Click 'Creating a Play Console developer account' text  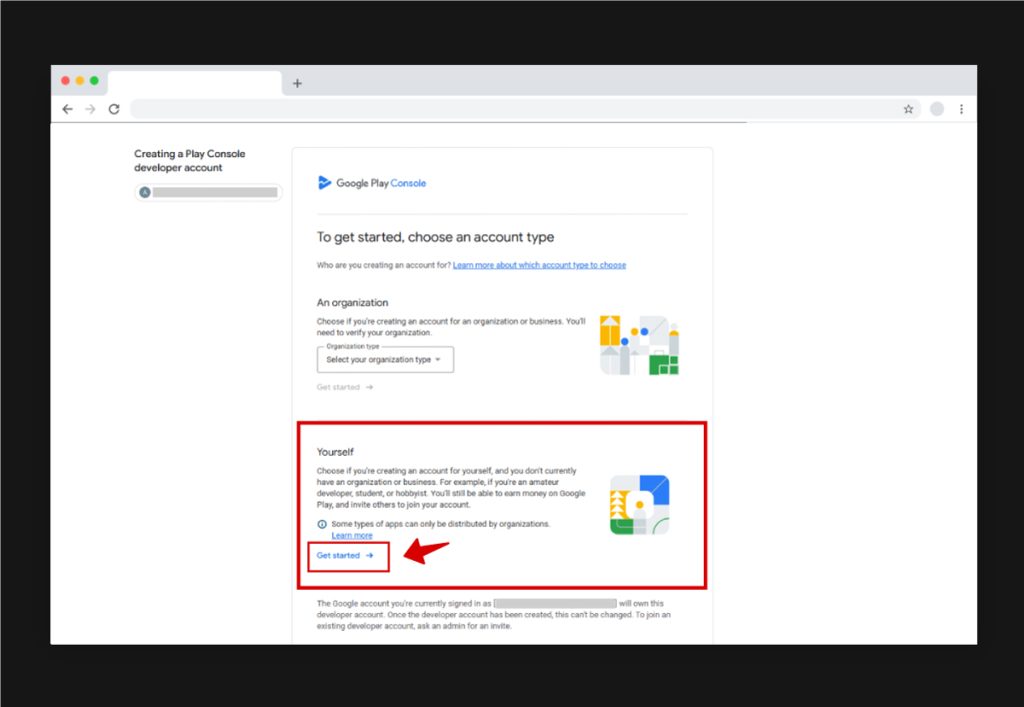[190, 161]
